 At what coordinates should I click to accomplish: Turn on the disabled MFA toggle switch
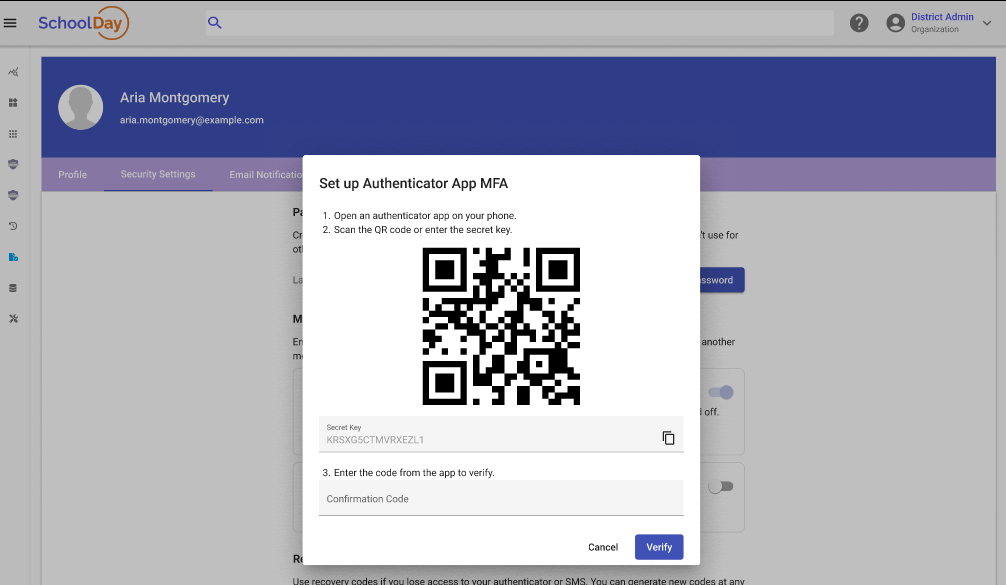click(x=720, y=487)
